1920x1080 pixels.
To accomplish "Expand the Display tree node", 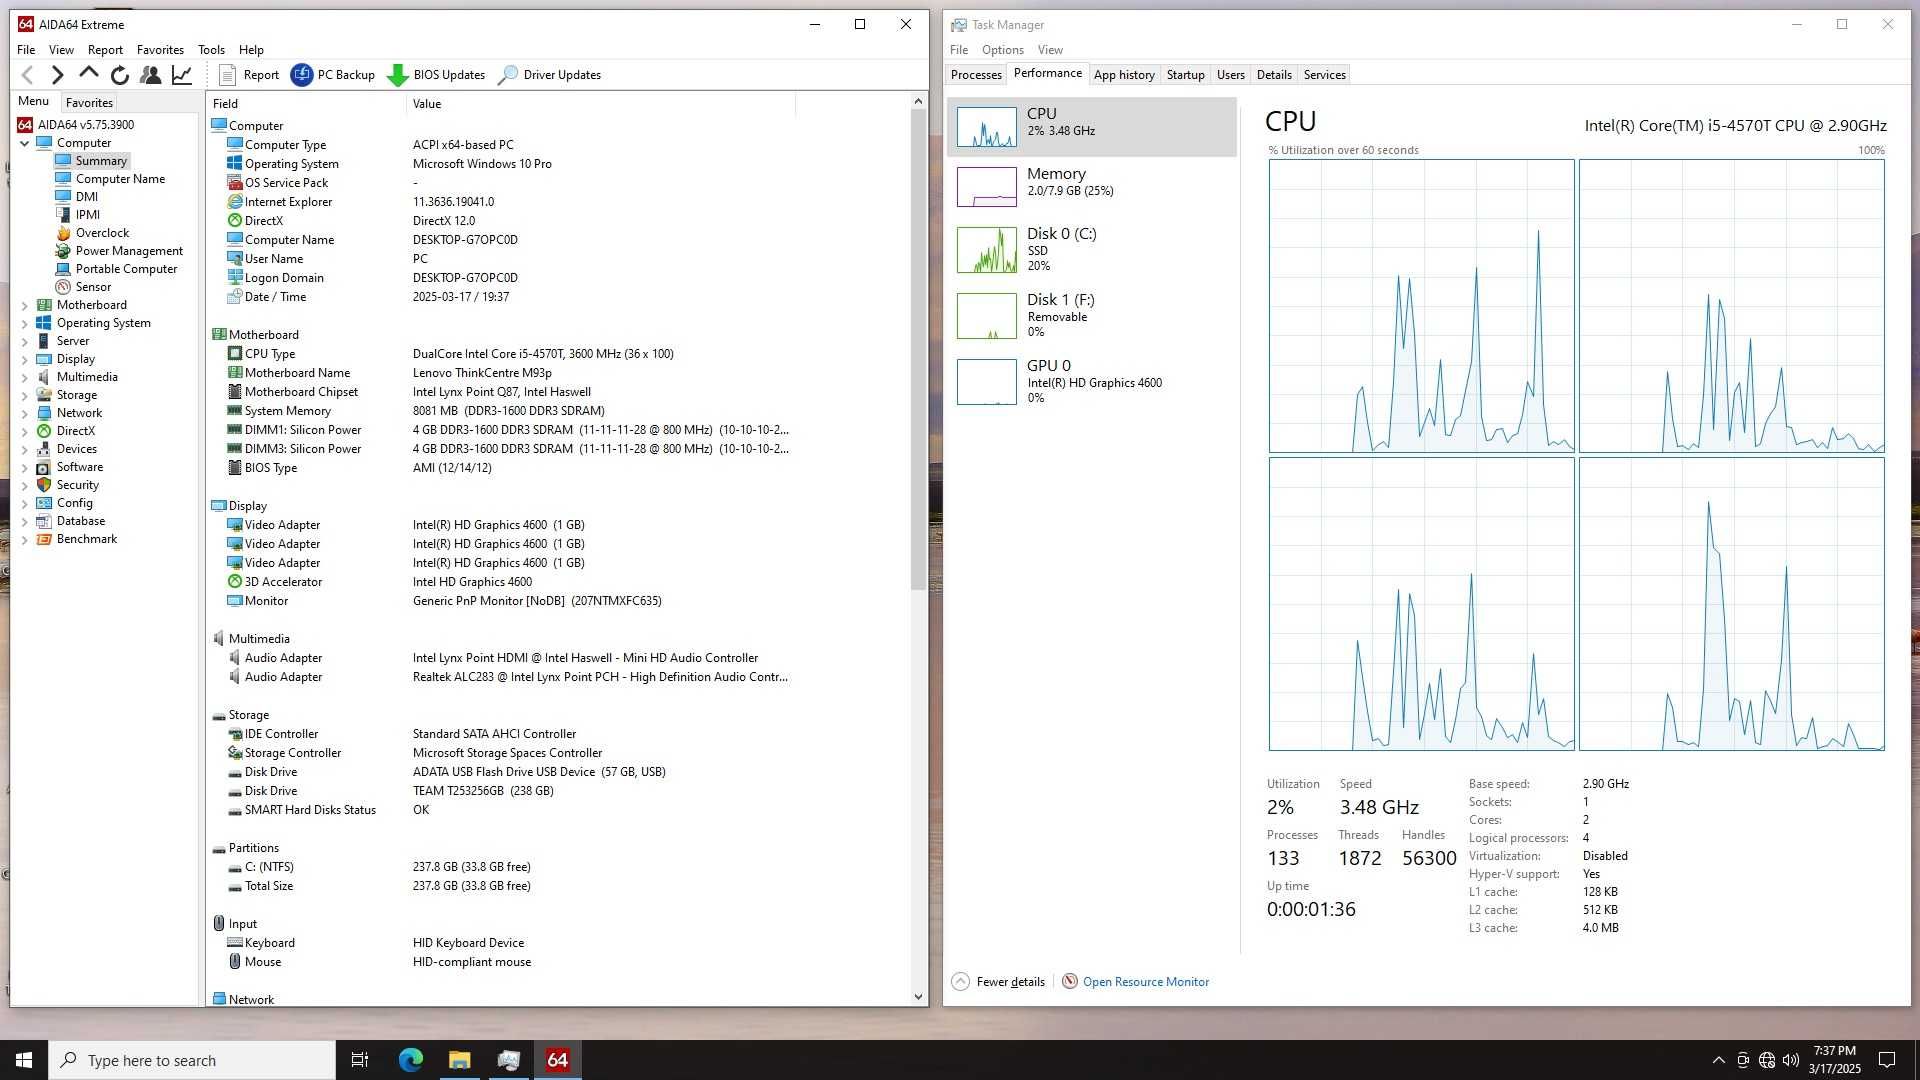I will click(25, 359).
